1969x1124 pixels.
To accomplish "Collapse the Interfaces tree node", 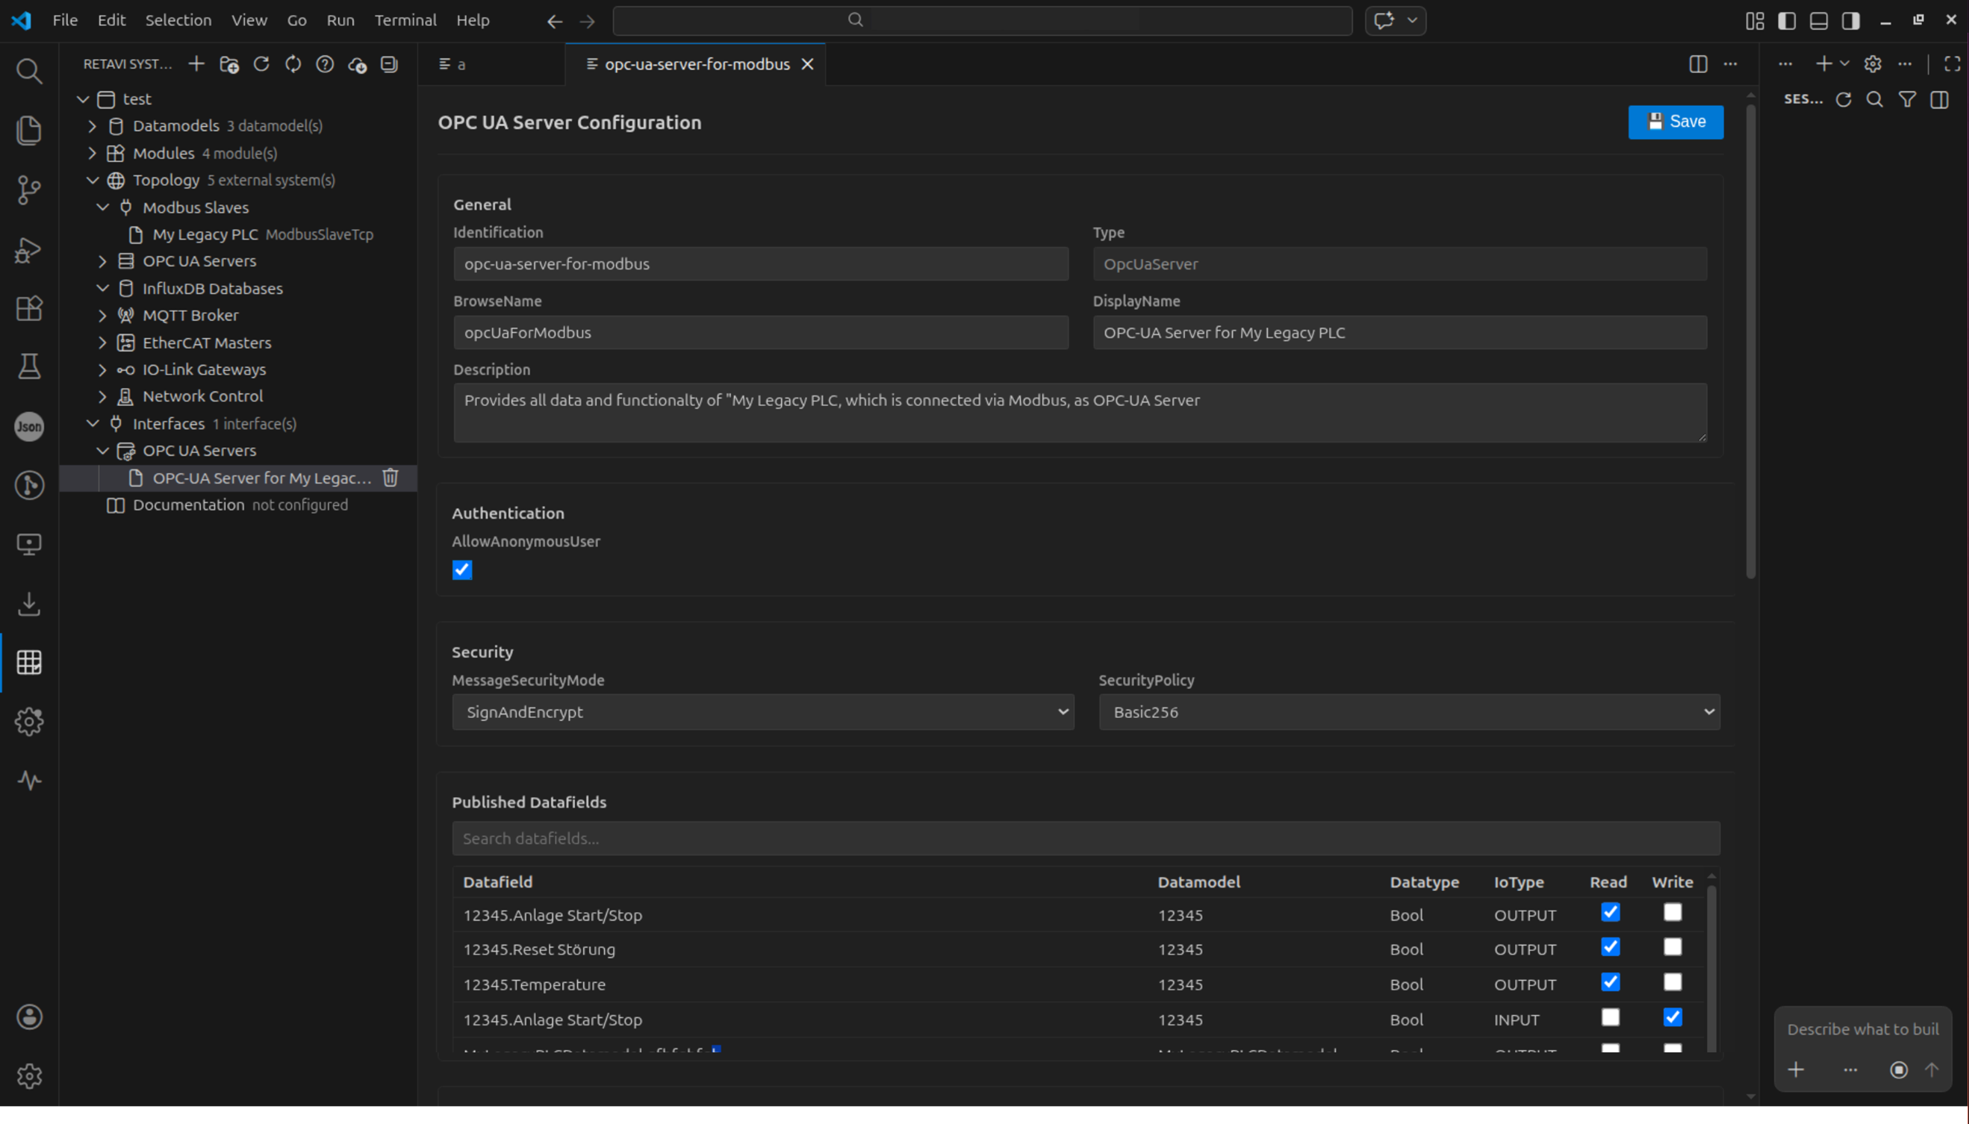I will click(x=92, y=424).
